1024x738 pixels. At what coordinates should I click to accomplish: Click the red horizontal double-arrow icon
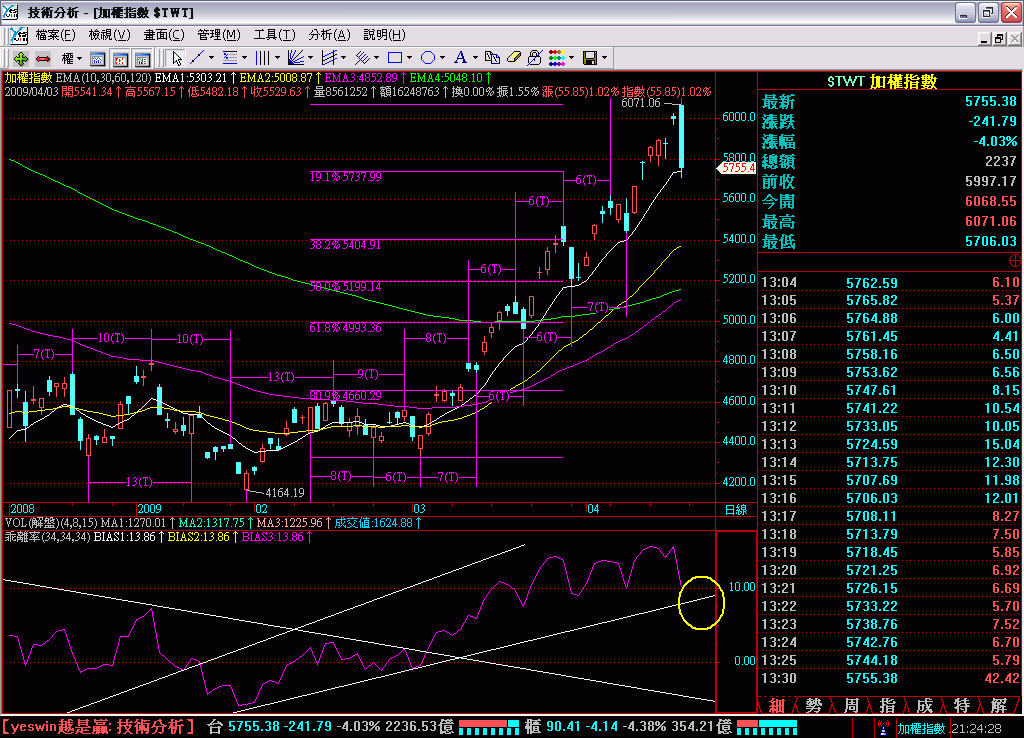pyautogui.click(x=43, y=58)
